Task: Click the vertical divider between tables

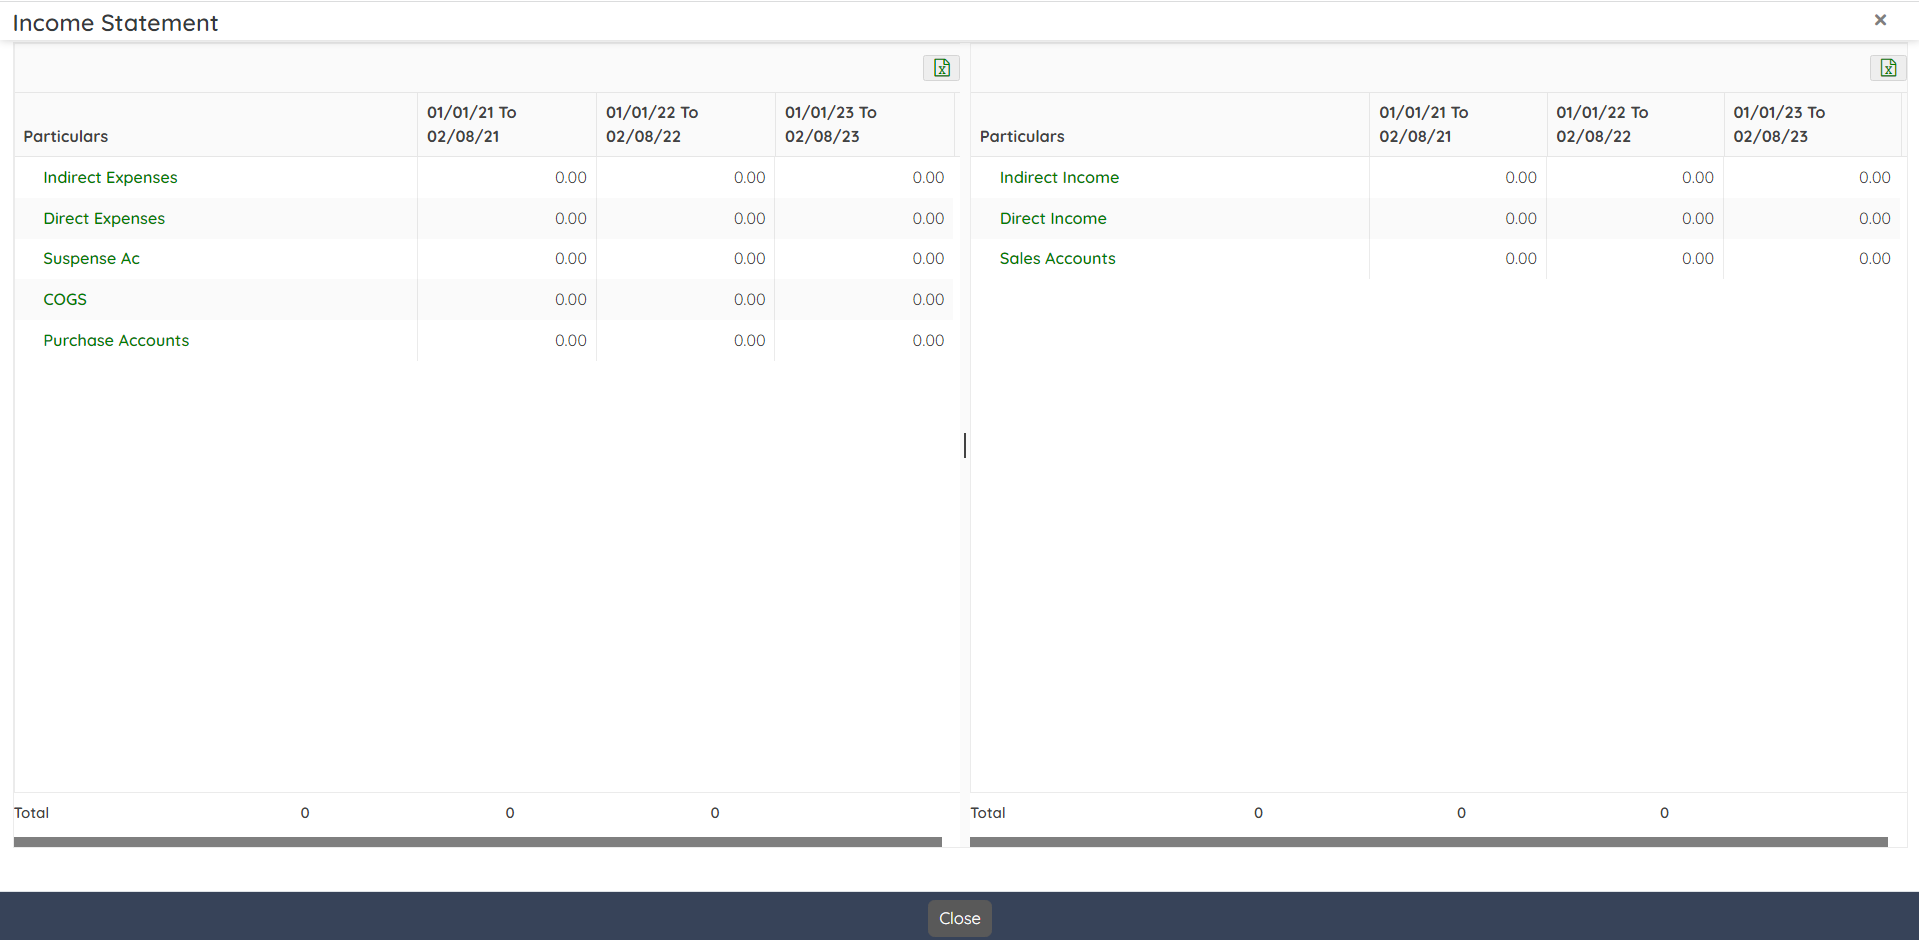Action: 965,445
